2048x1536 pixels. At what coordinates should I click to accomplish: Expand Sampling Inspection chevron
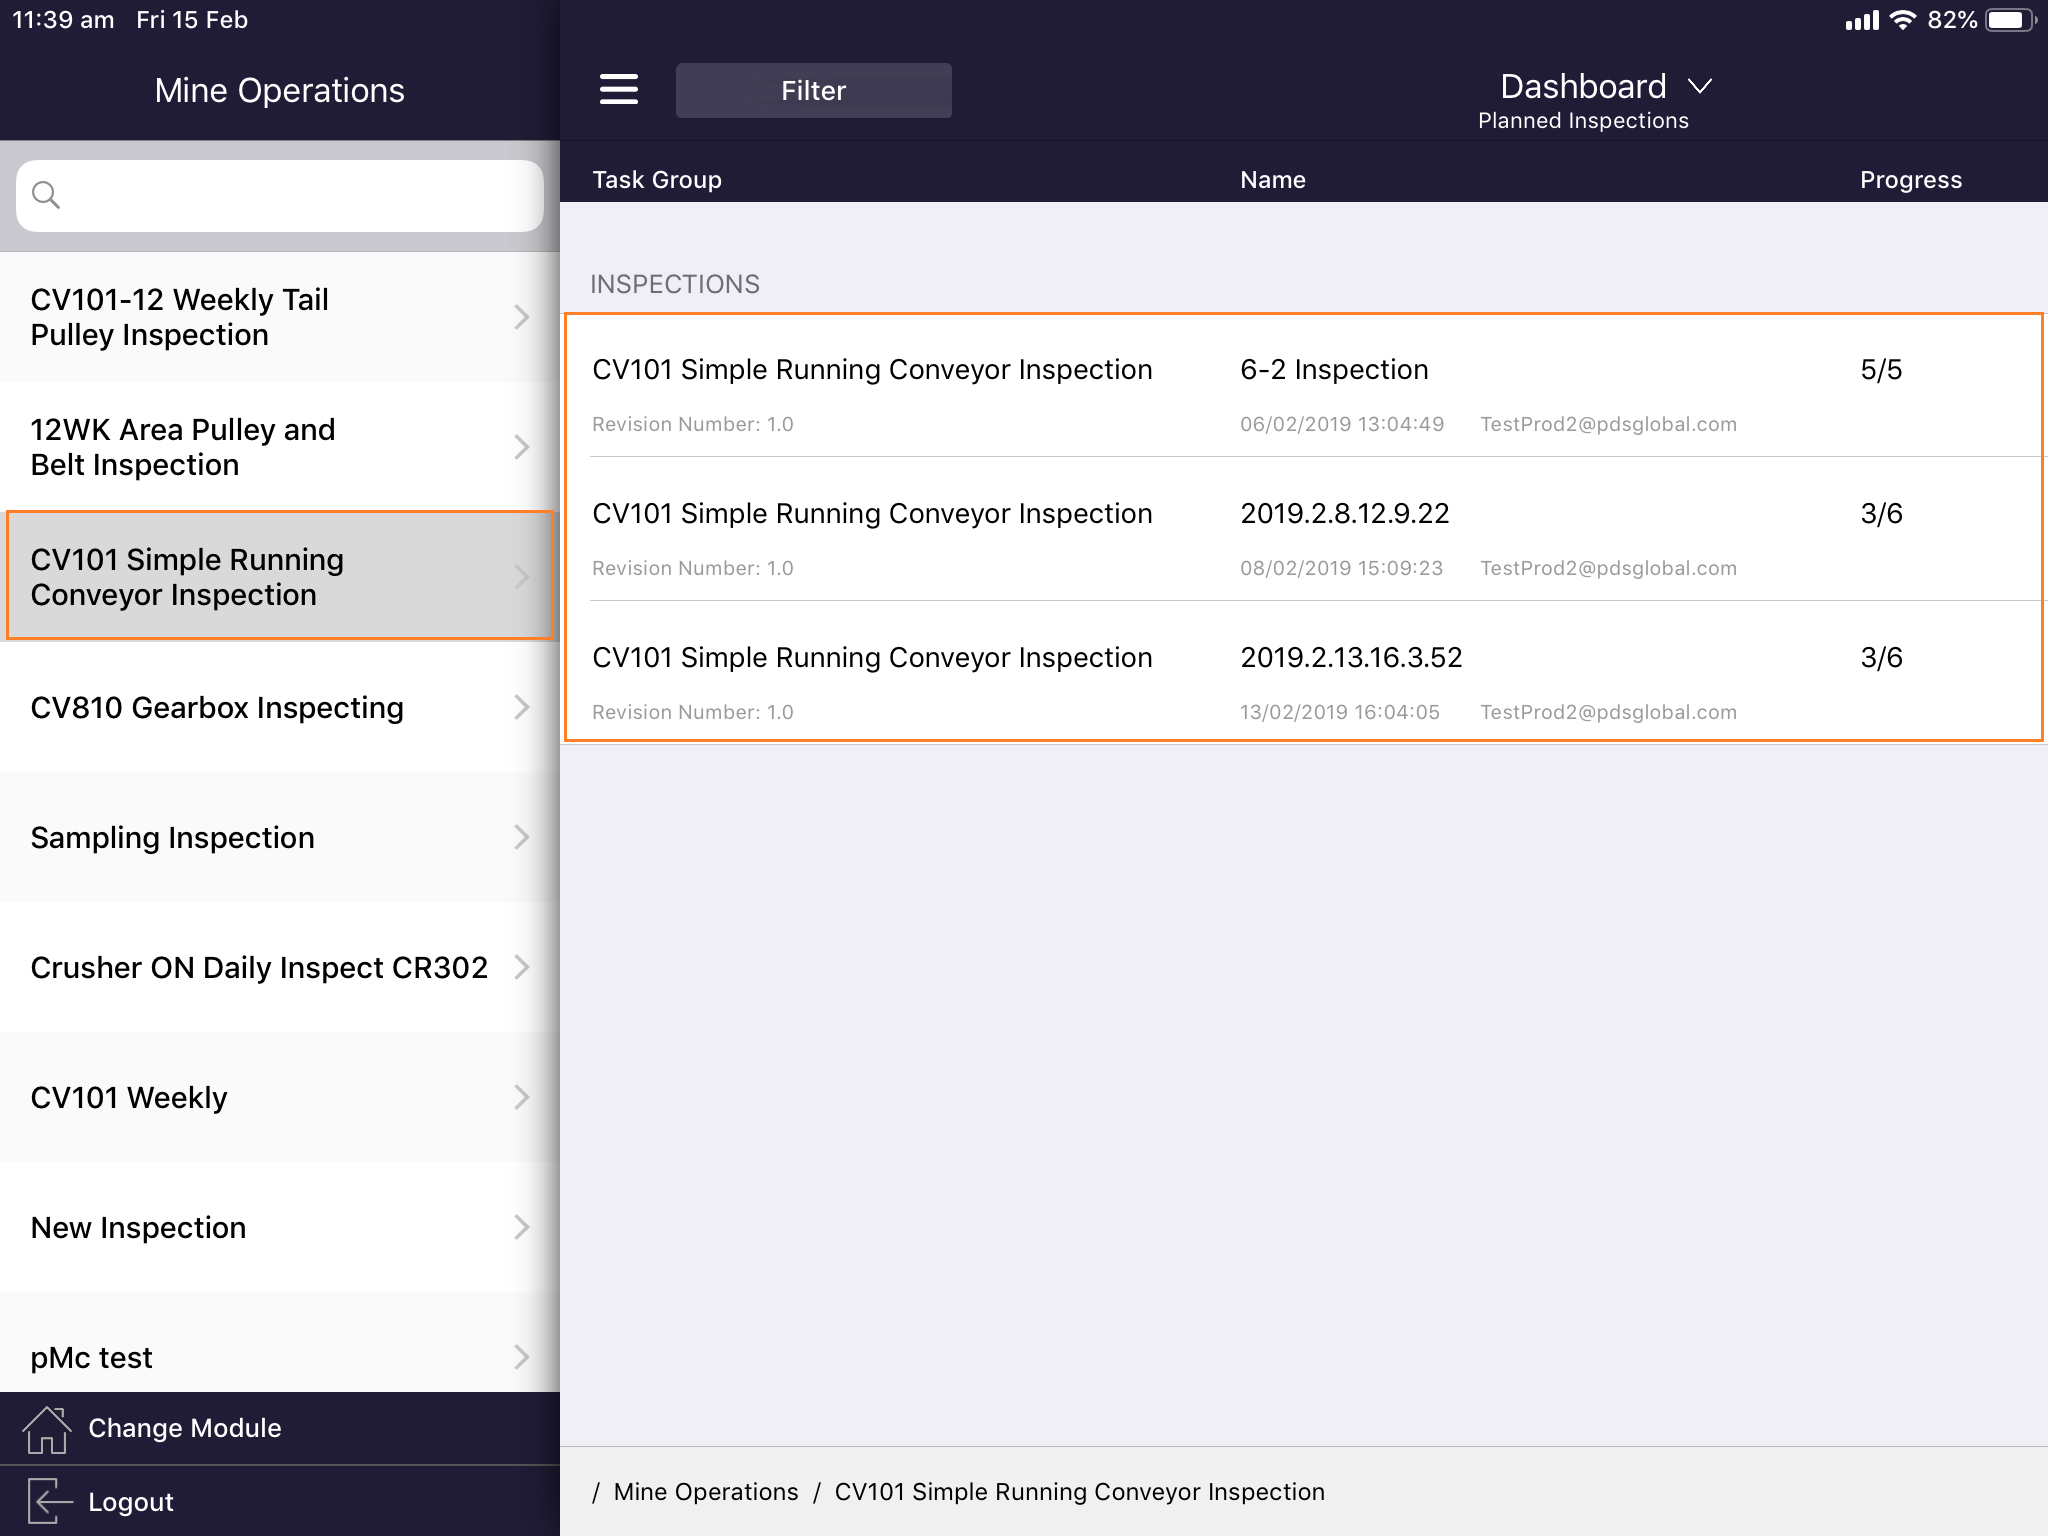521,837
